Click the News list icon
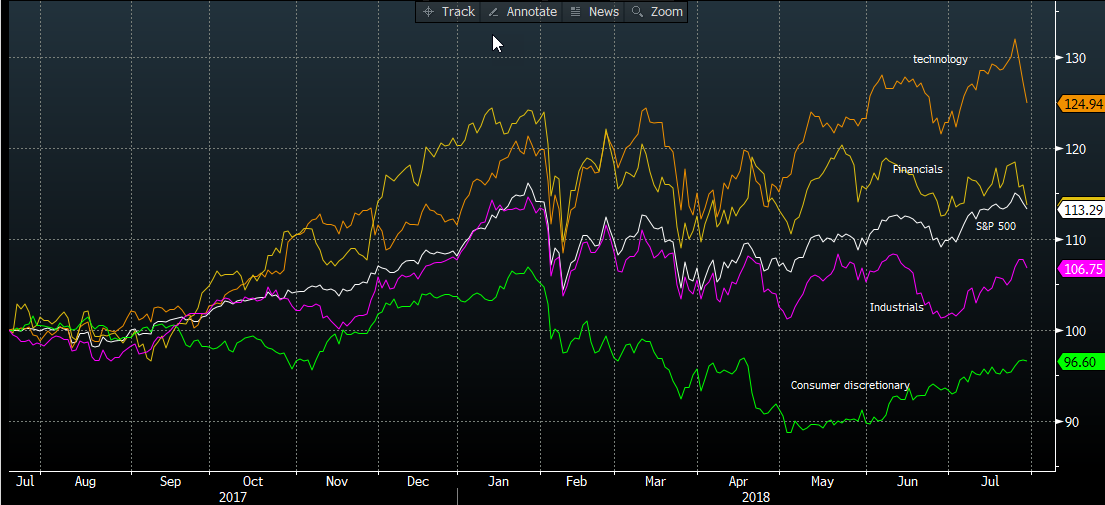The height and width of the screenshot is (505, 1105). coord(575,12)
